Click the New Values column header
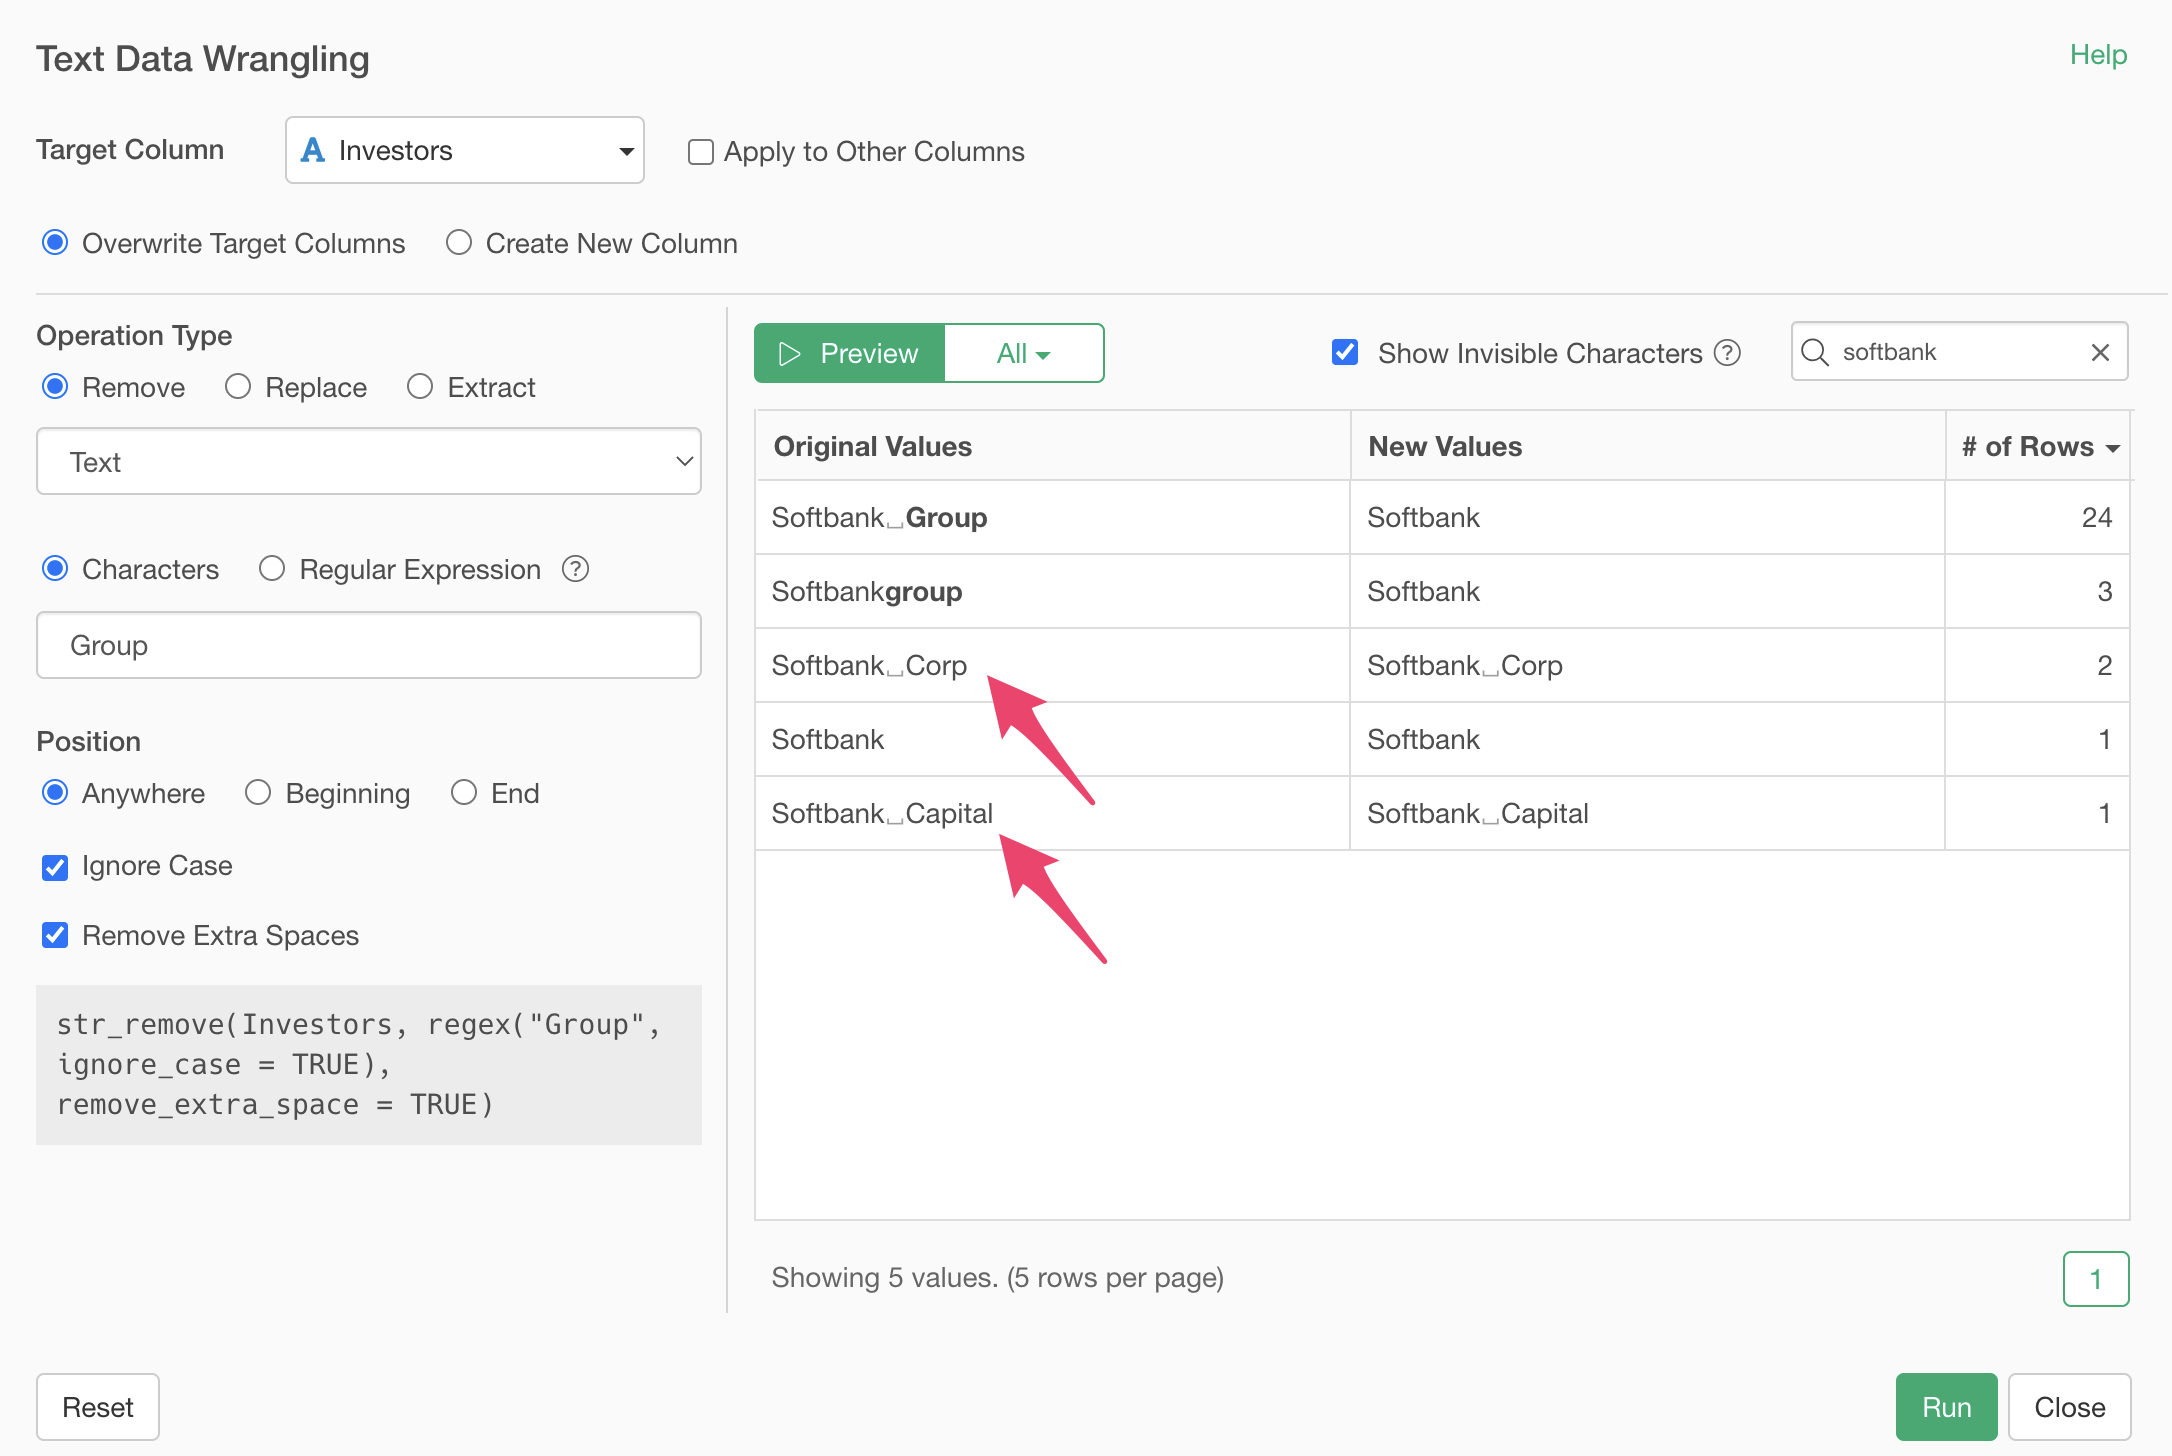2172x1456 pixels. [1647, 447]
